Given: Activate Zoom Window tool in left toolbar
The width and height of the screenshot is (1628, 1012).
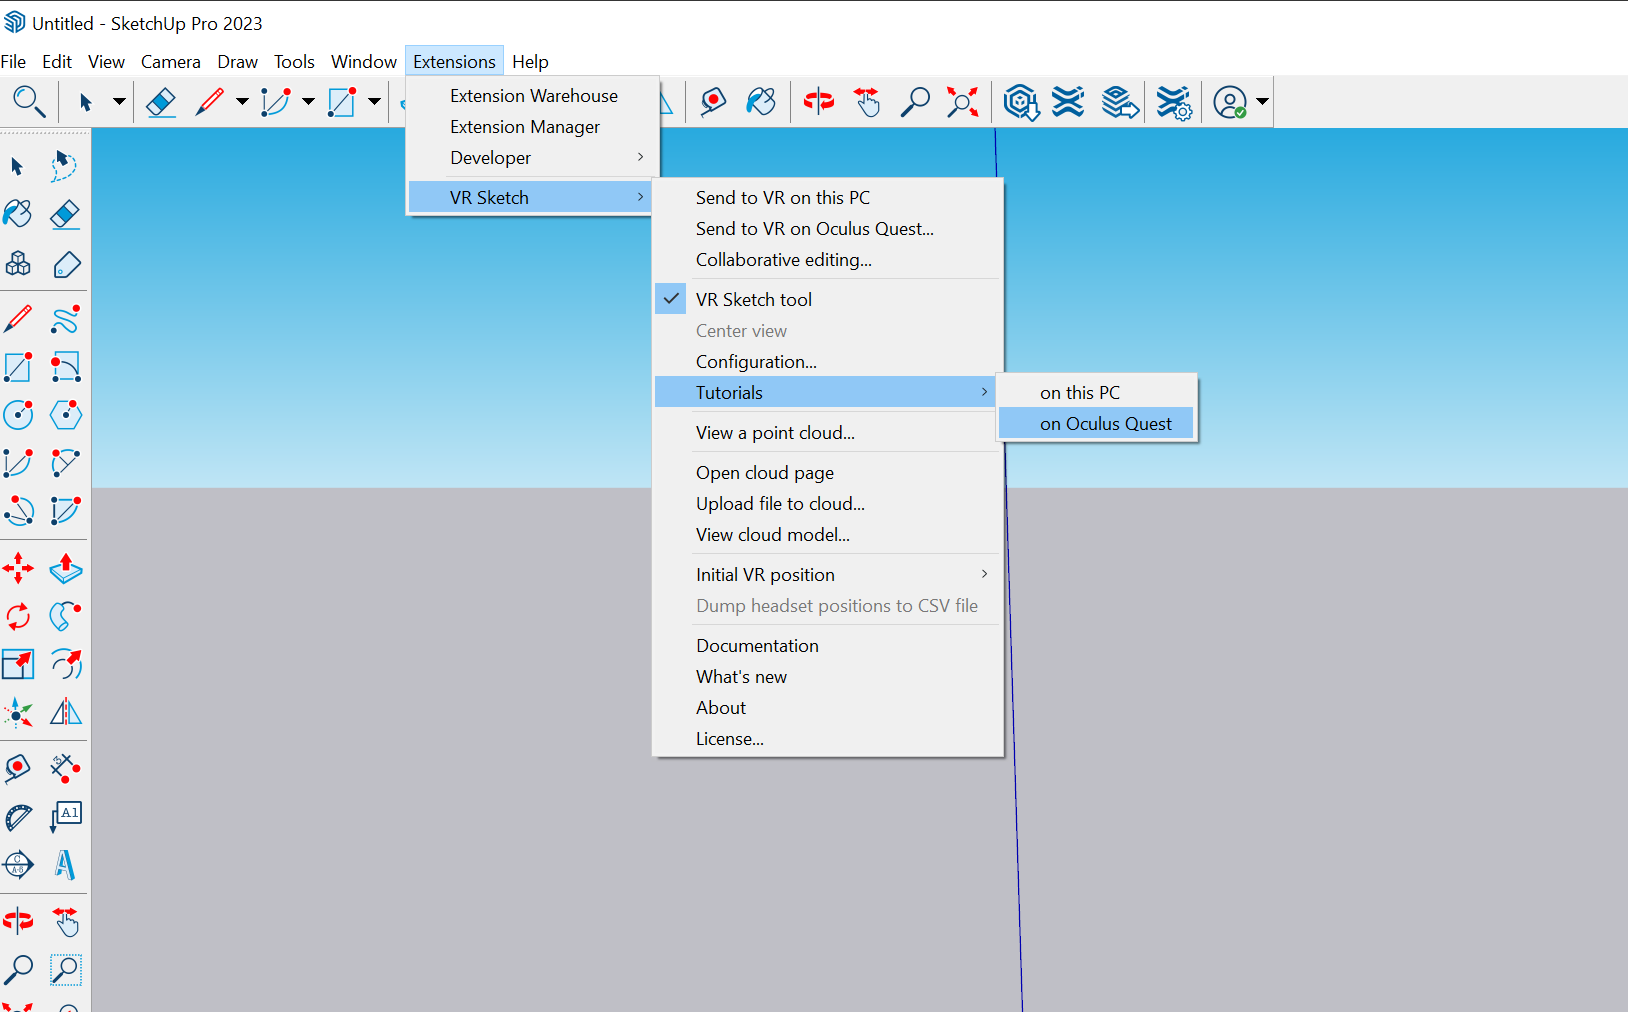Looking at the screenshot, I should point(65,969).
